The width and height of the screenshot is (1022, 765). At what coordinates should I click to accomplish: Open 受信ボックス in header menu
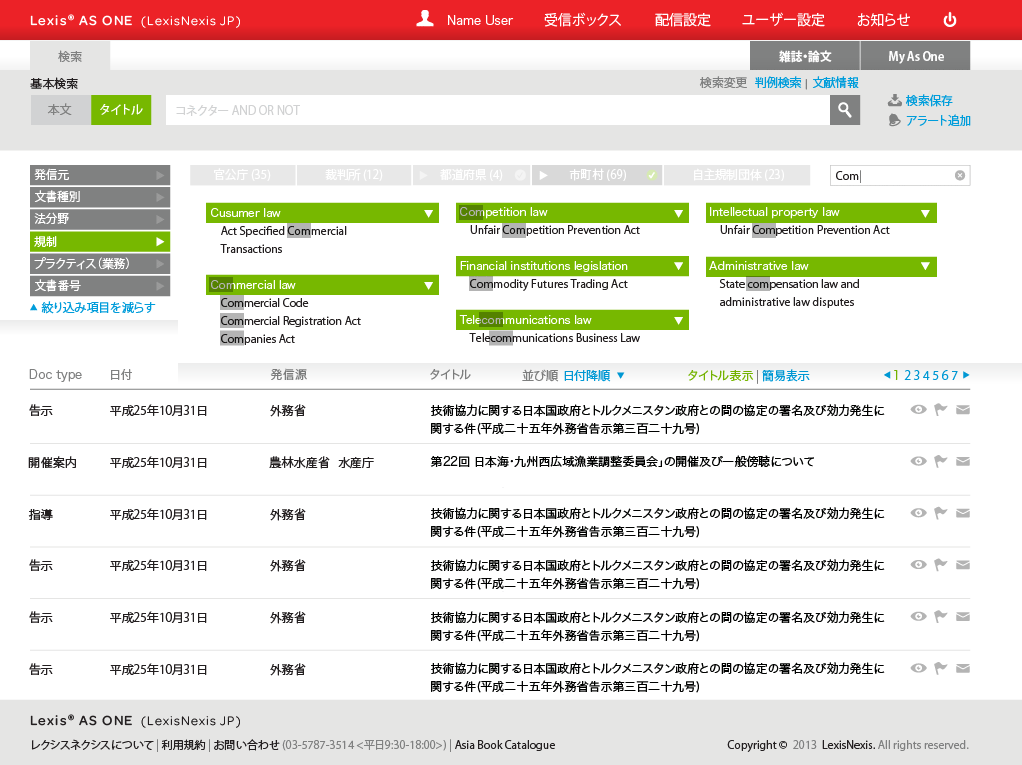(x=583, y=20)
